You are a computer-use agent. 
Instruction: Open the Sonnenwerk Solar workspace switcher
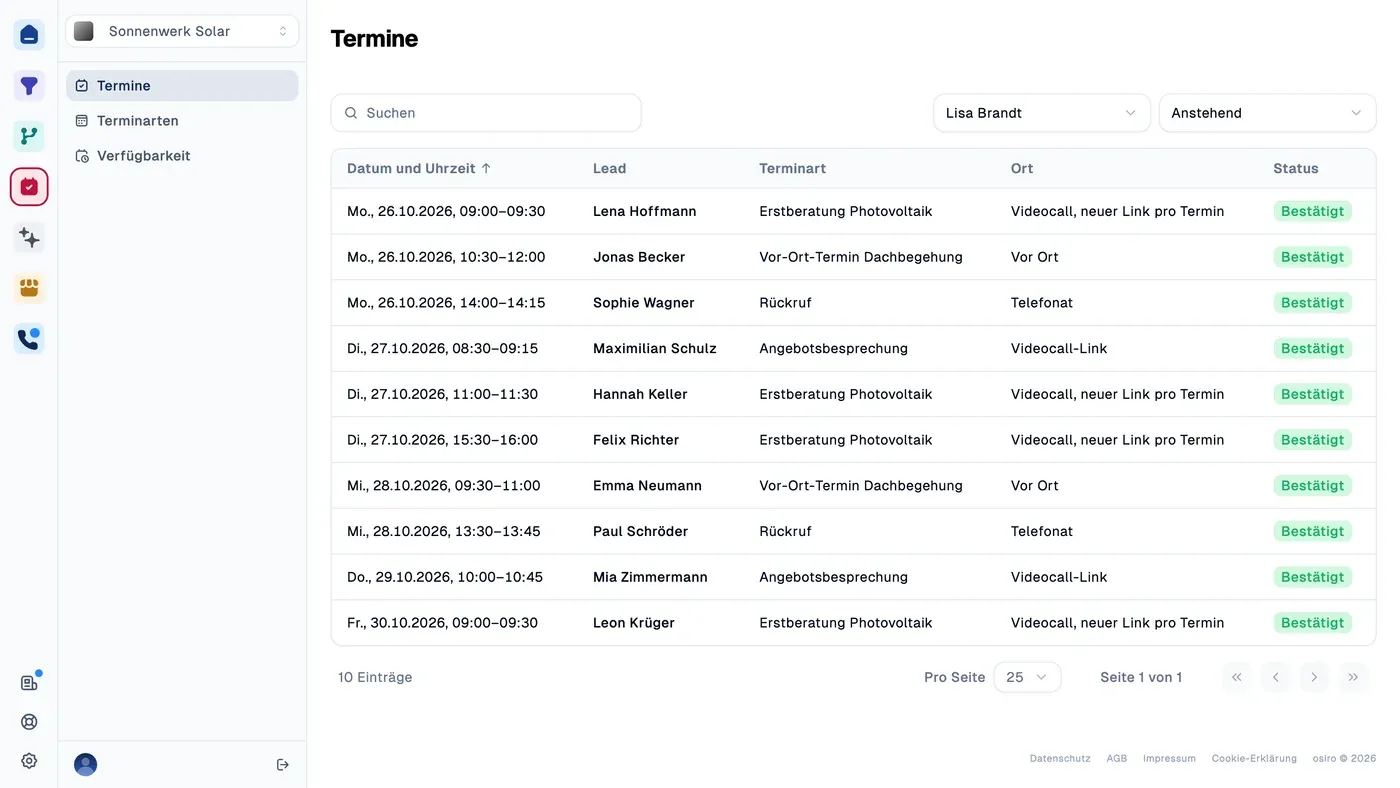point(182,31)
